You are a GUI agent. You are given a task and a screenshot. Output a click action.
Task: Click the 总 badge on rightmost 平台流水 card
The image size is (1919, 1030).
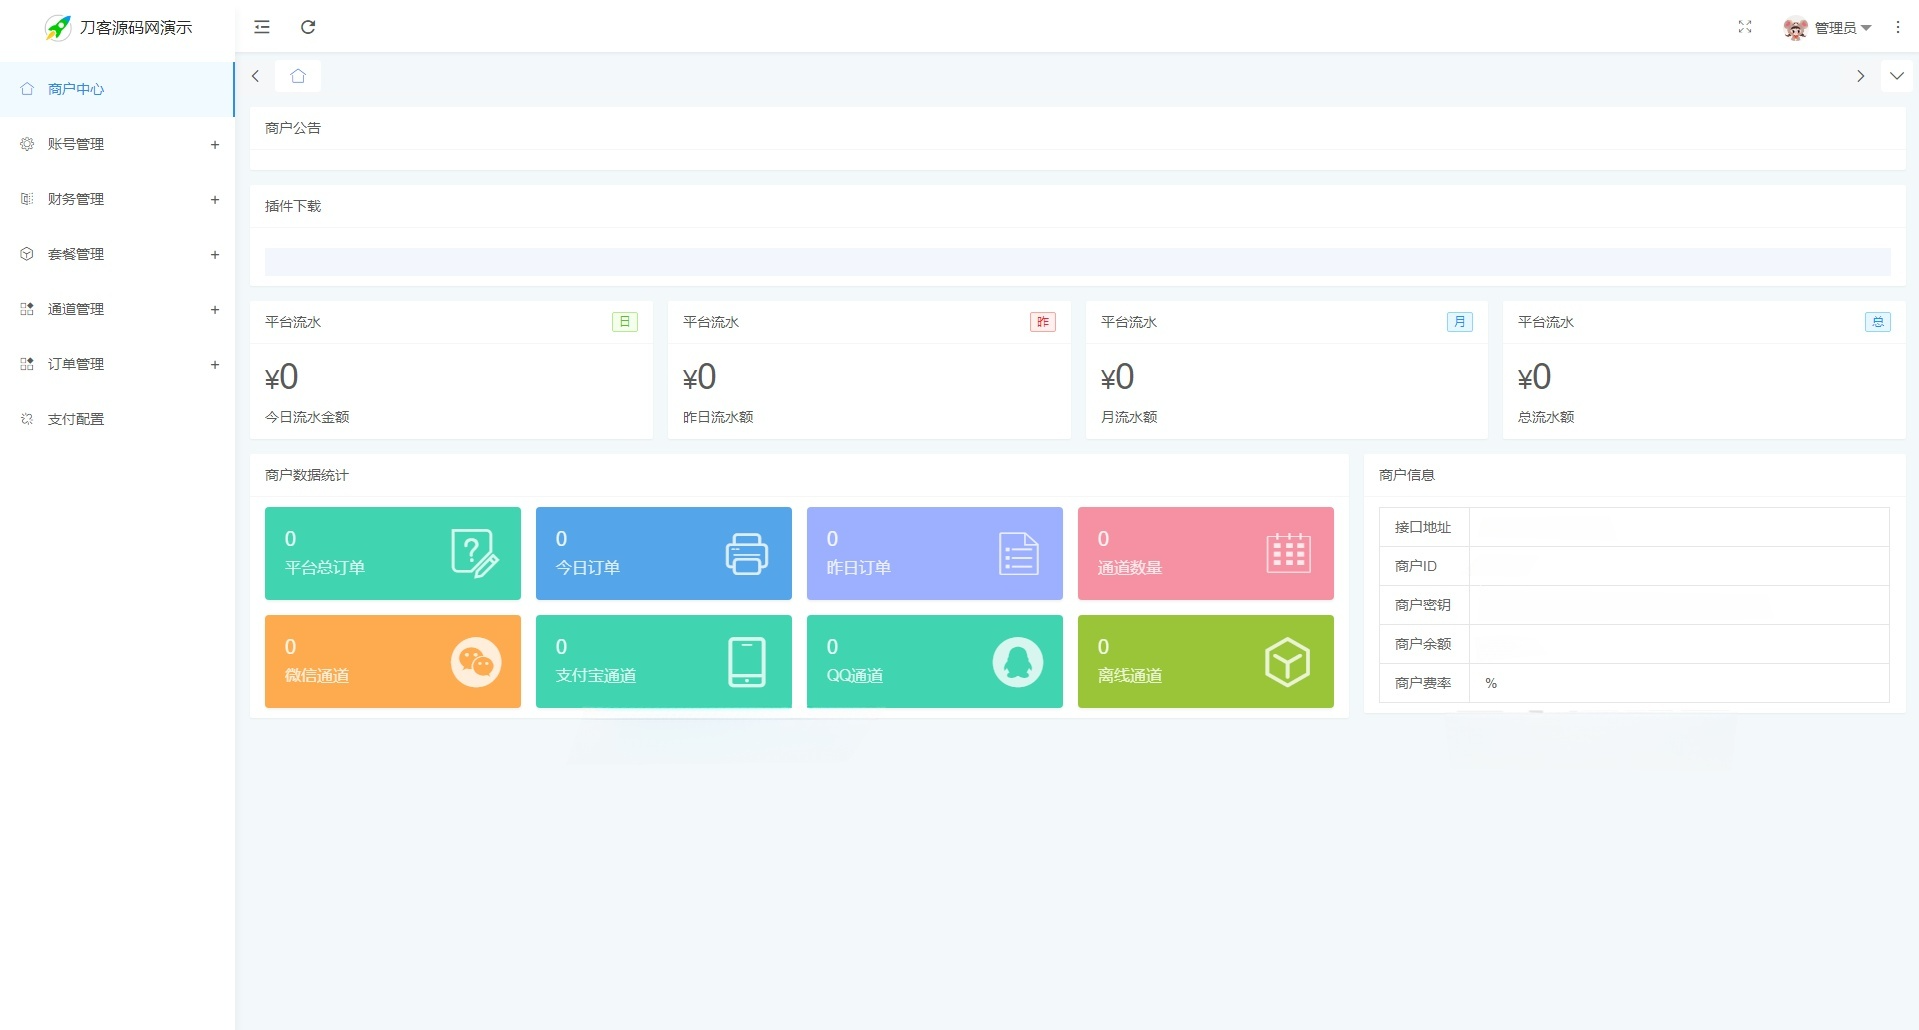coord(1878,321)
